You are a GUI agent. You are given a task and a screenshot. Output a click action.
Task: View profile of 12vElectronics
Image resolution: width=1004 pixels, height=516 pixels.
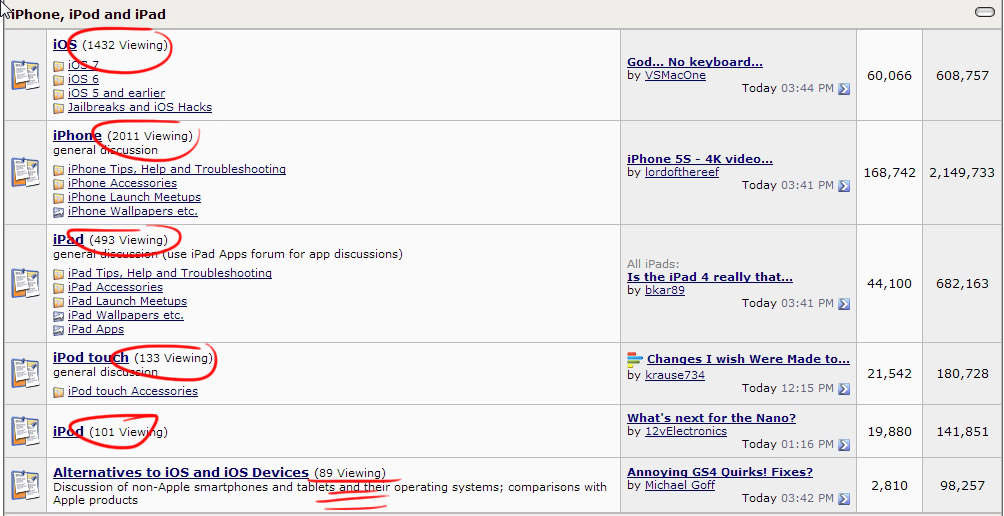coord(686,431)
